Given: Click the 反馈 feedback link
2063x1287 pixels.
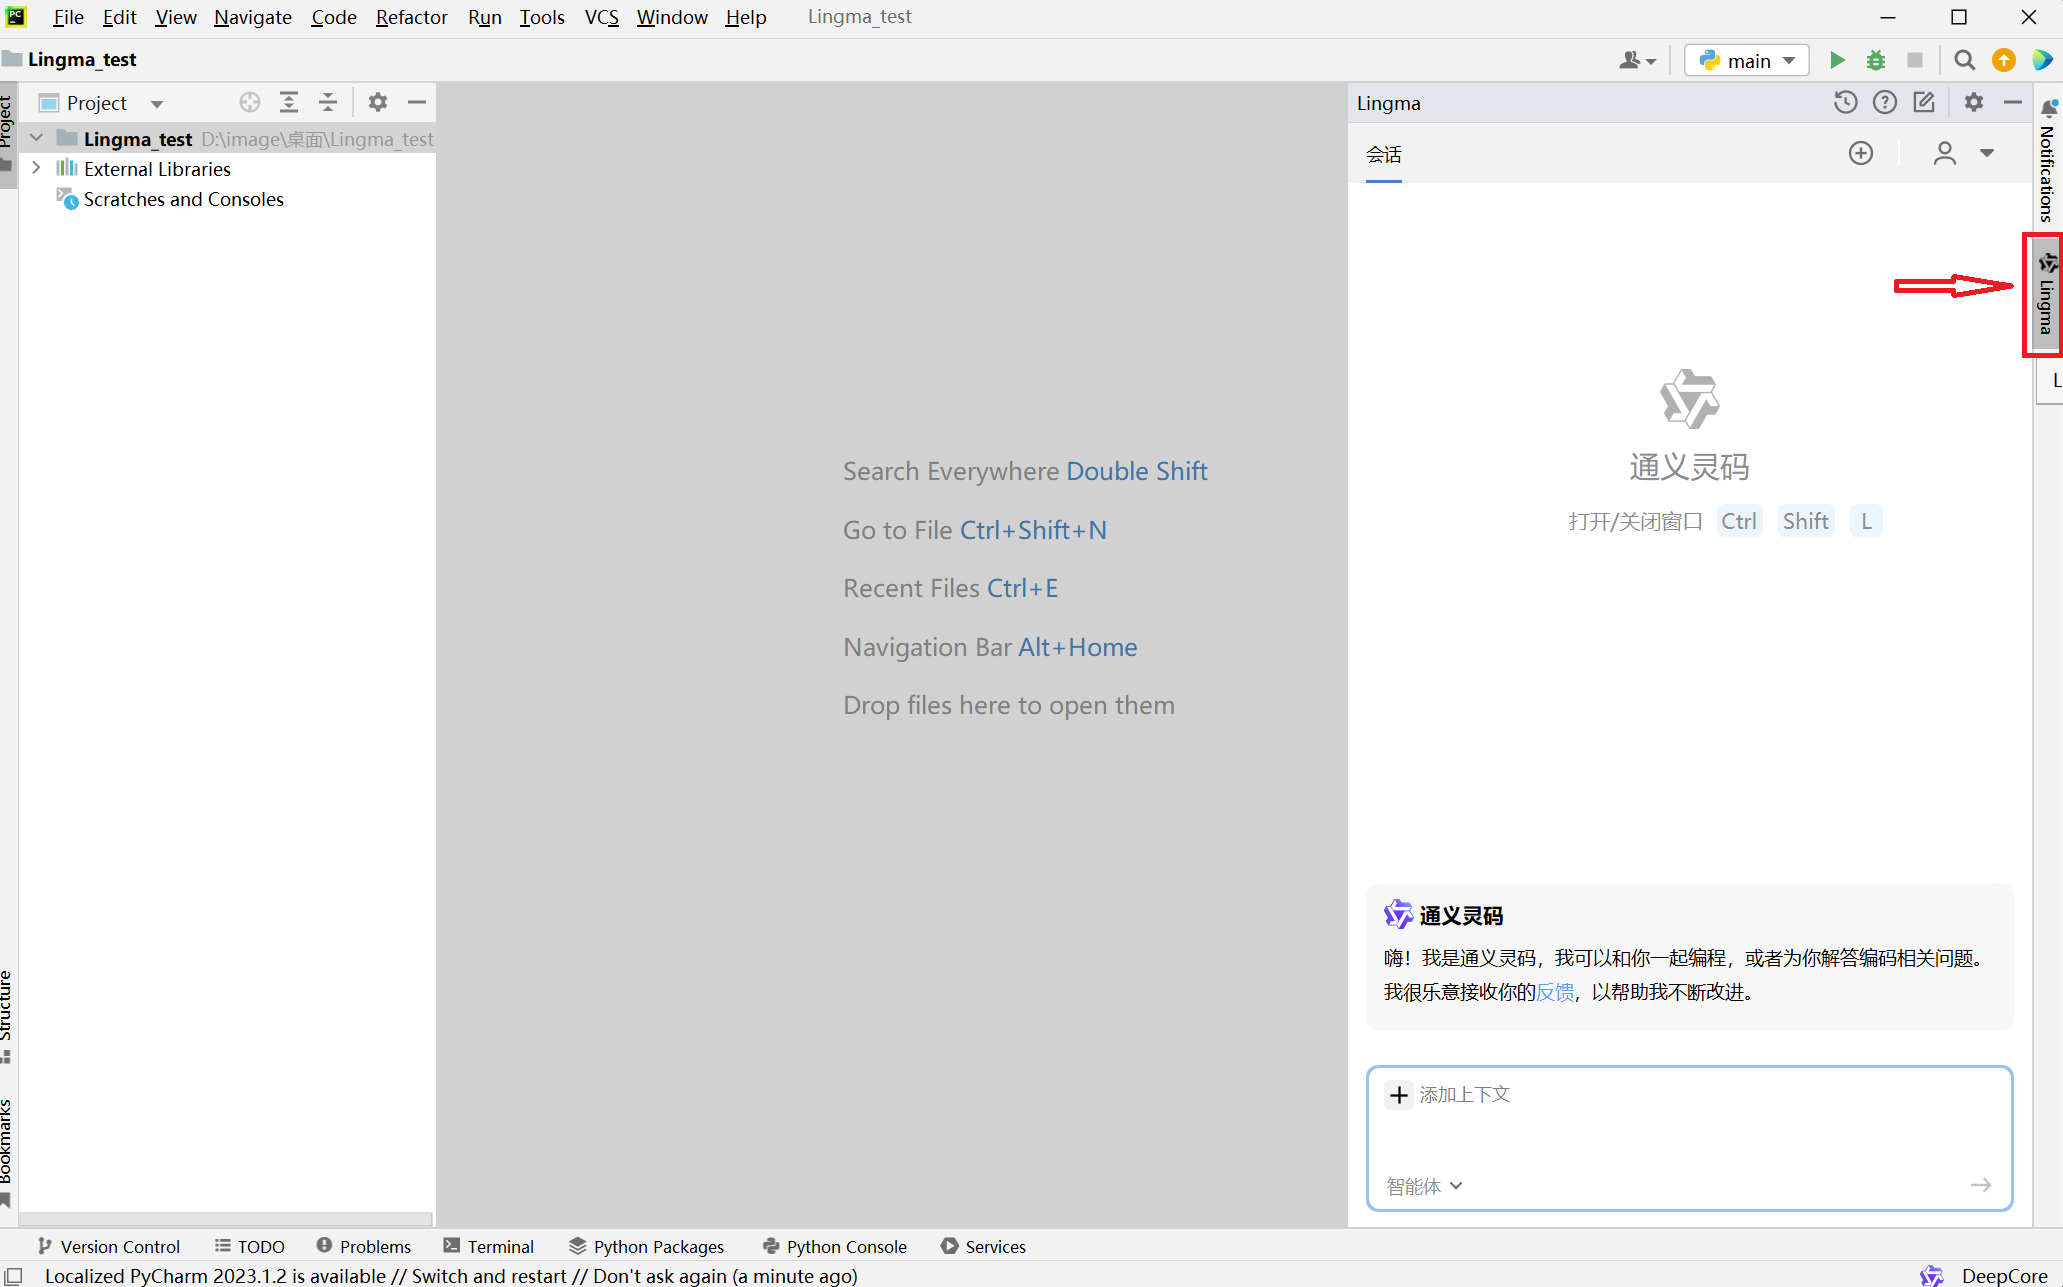Looking at the screenshot, I should pos(1554,991).
